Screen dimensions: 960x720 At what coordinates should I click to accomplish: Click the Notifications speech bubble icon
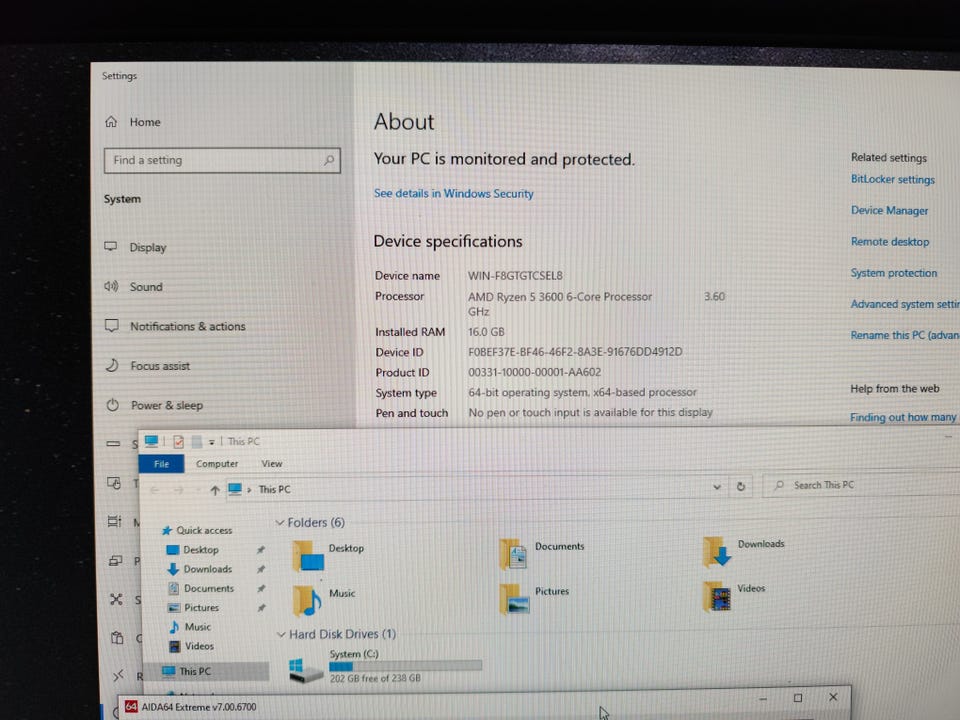[111, 325]
